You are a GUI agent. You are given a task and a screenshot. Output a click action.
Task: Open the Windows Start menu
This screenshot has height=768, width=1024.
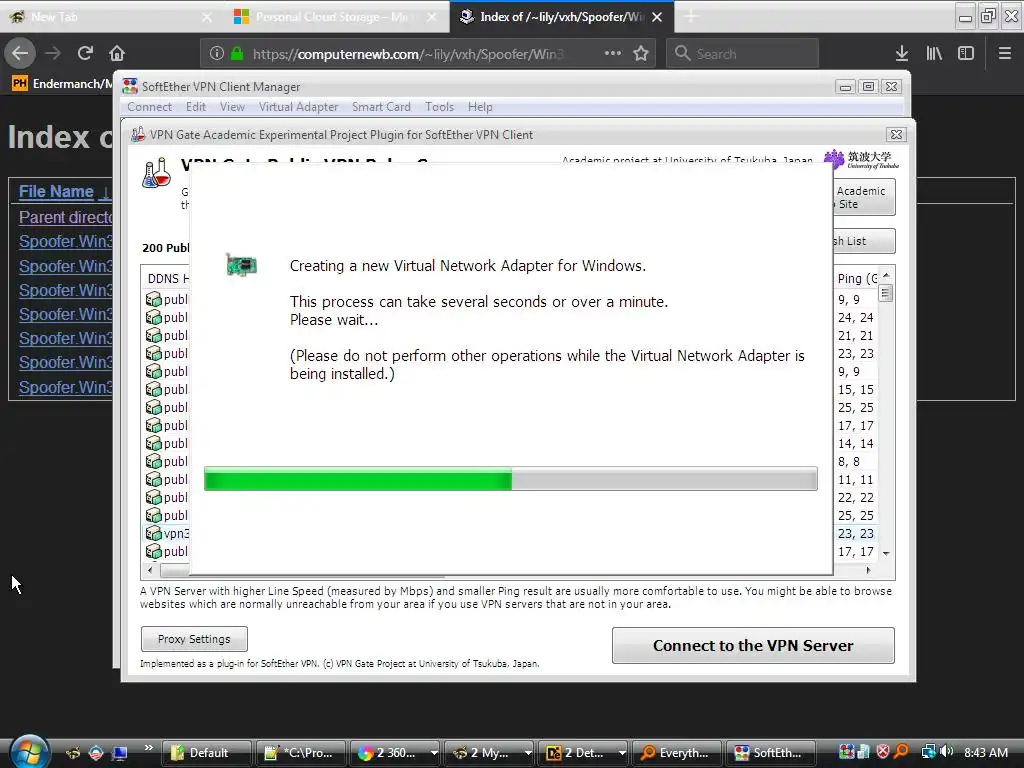click(x=29, y=752)
